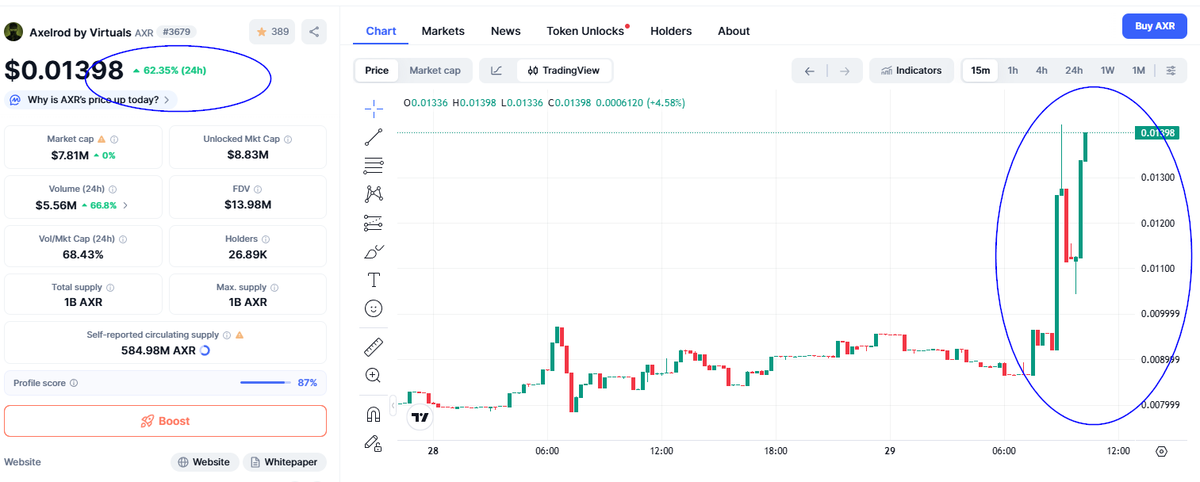Viewport: 1200px width, 482px height.
Task: Redo chart action with right arrow
Action: [x=844, y=71]
